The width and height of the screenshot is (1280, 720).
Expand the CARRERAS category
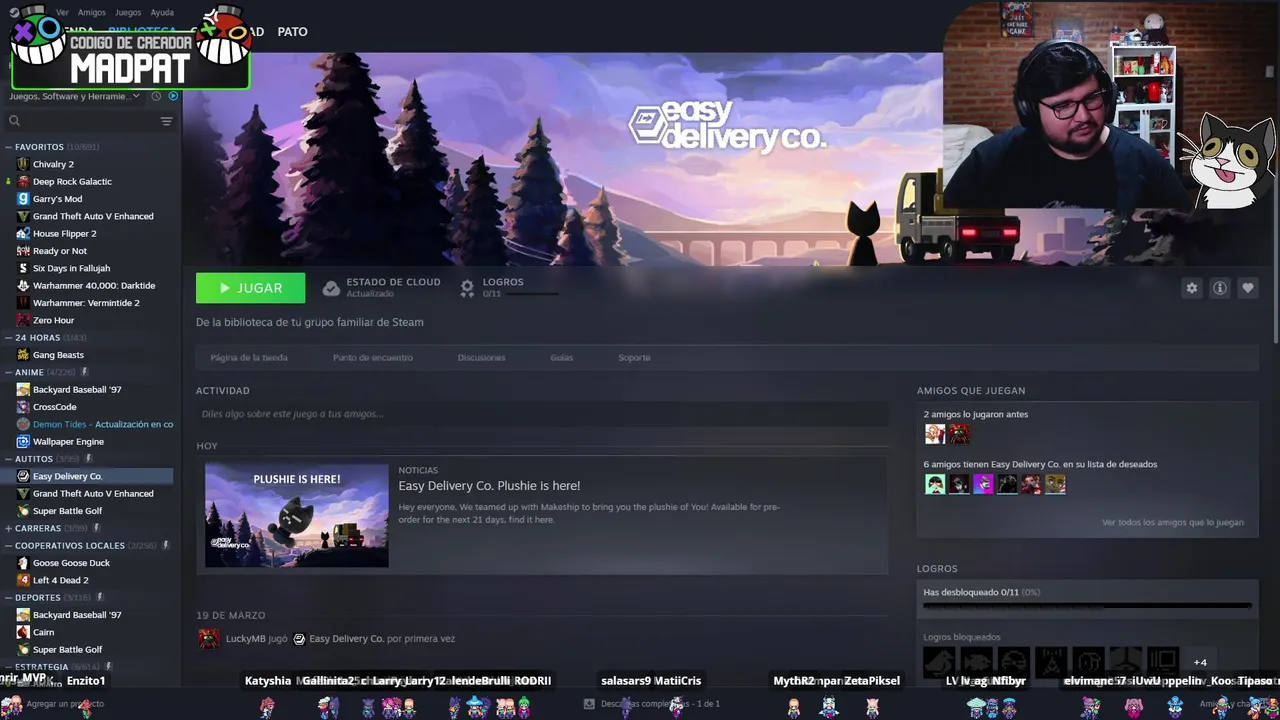point(8,528)
